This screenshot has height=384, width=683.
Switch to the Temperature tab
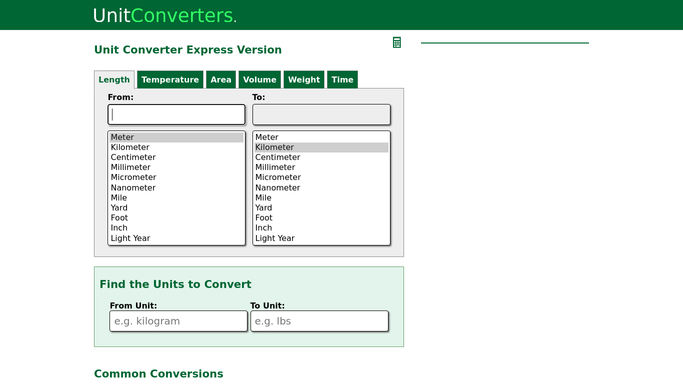point(170,80)
